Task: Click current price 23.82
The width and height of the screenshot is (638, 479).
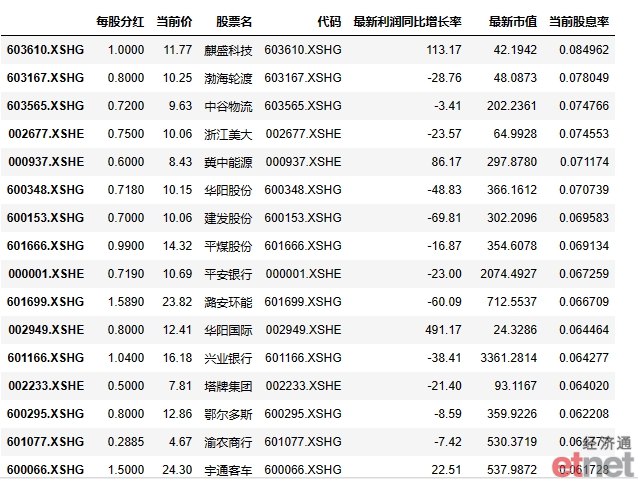Action: [177, 302]
